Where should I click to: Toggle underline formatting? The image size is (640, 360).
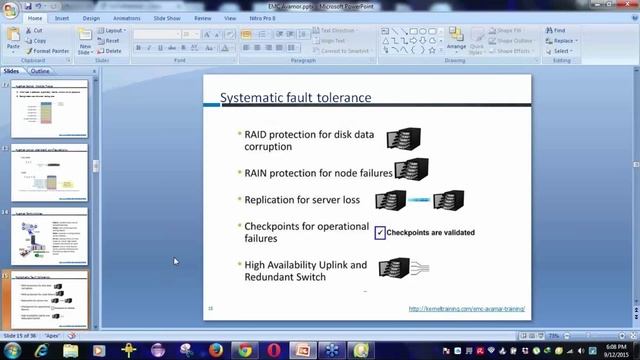click(160, 48)
